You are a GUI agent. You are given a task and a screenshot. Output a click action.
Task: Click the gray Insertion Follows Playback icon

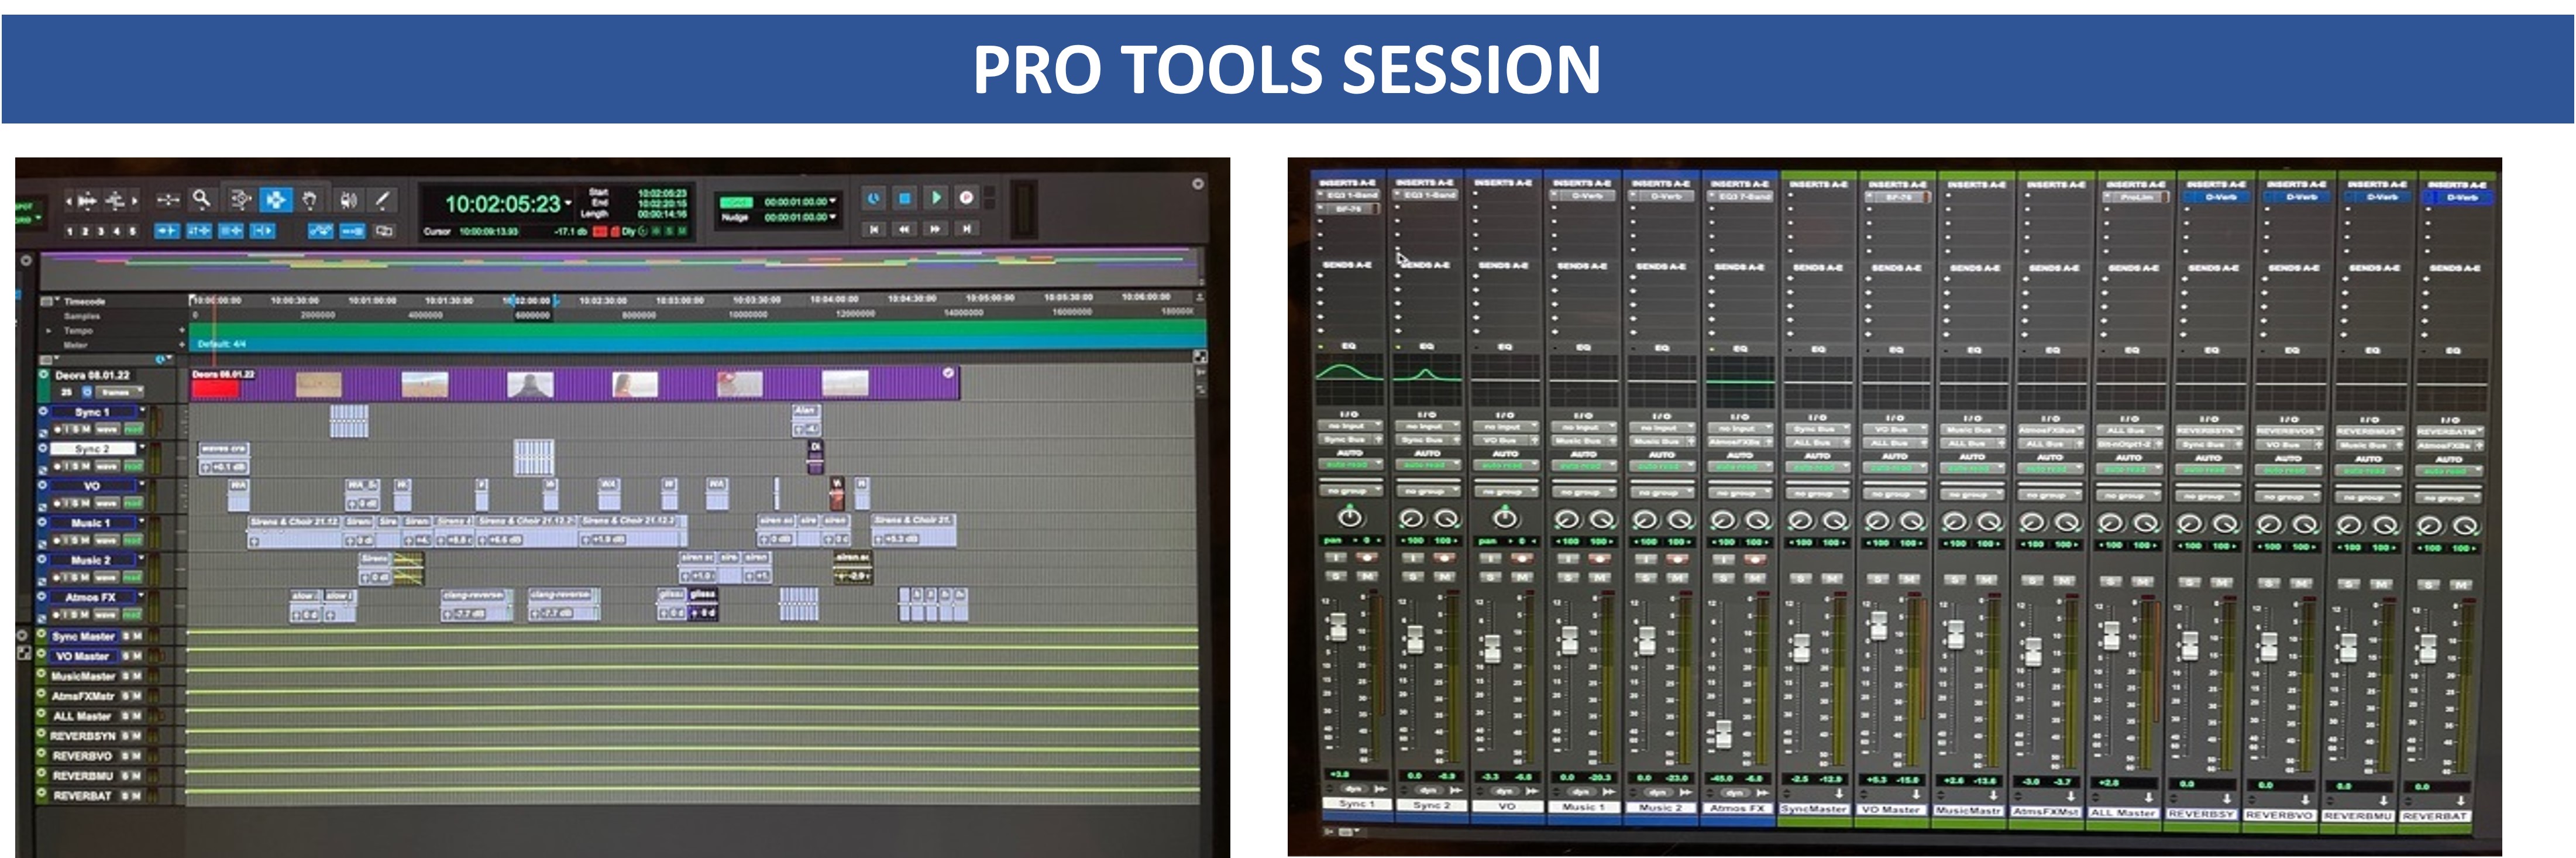pyautogui.click(x=384, y=231)
